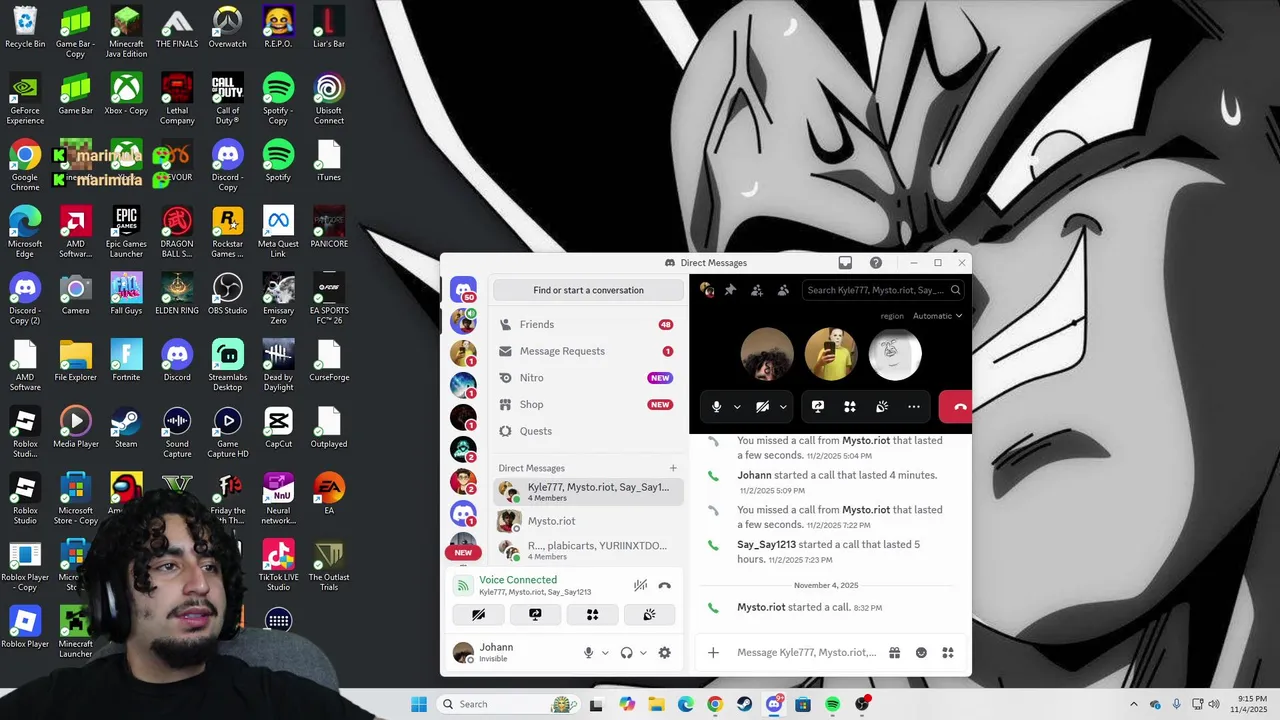Click Overwatch desktop icon
Image resolution: width=1280 pixels, height=720 pixels.
pyautogui.click(x=228, y=28)
